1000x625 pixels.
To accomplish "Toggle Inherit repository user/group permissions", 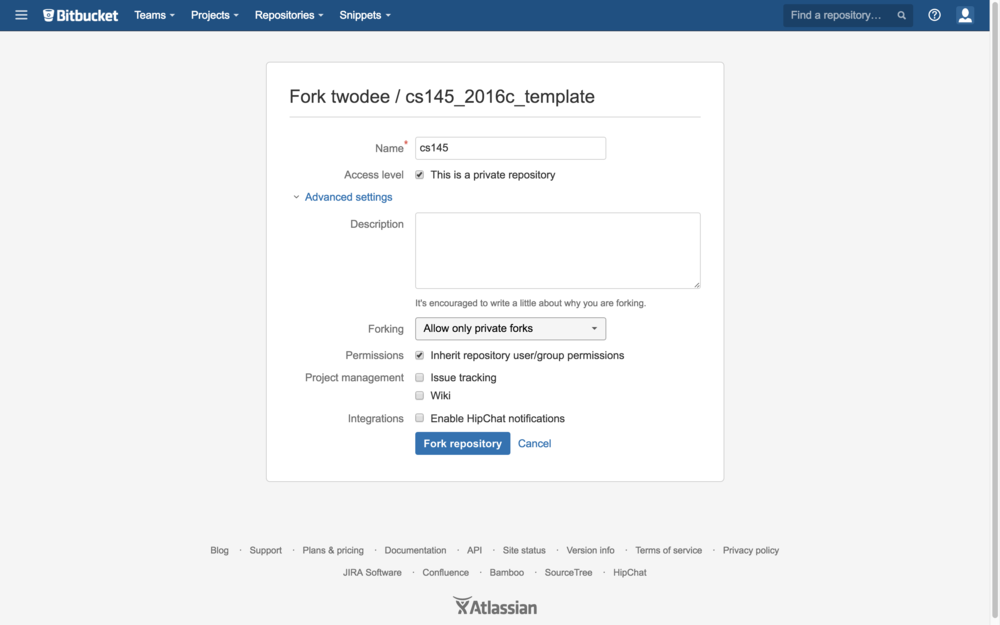I will click(420, 356).
